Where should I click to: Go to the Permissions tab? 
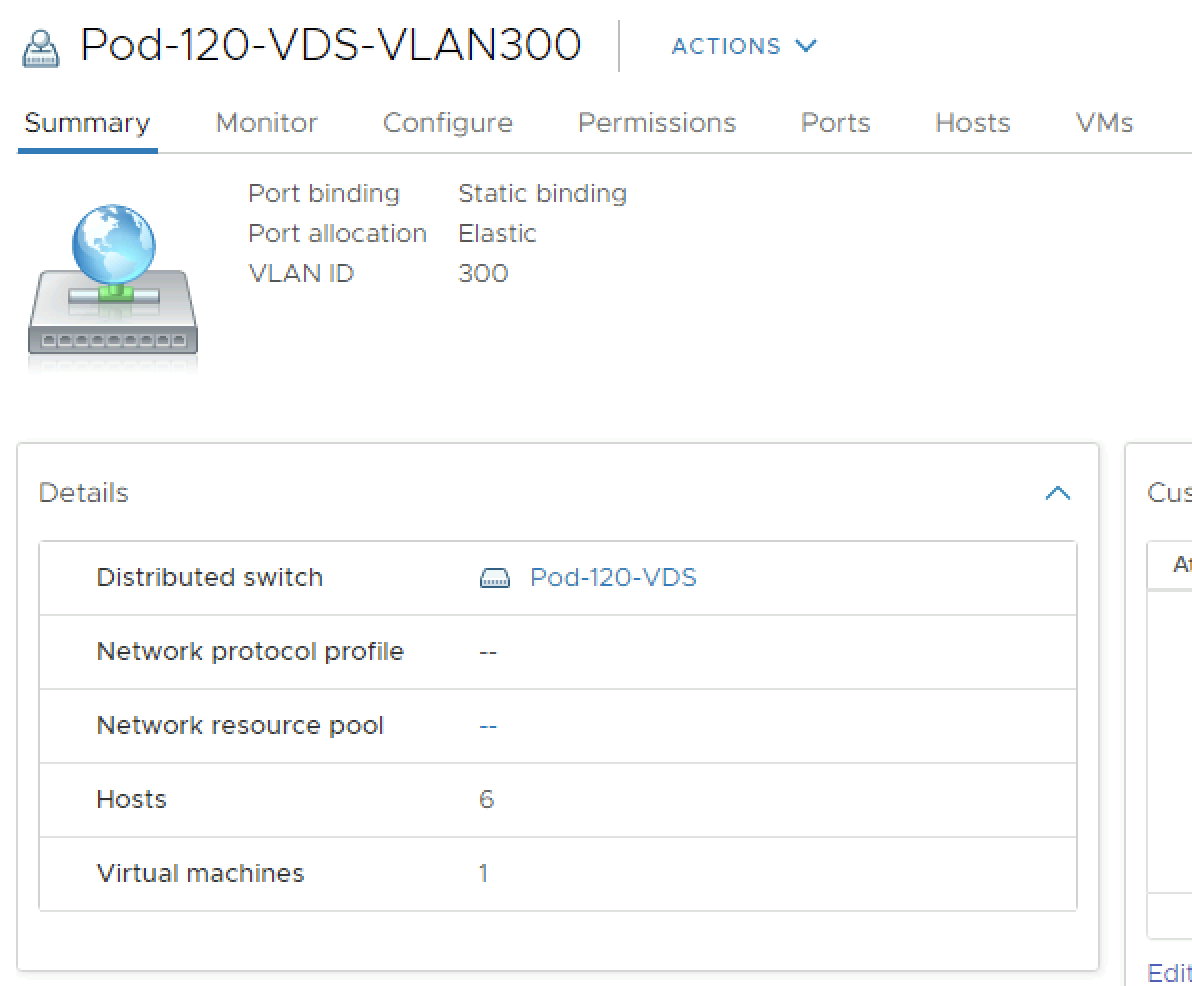click(656, 123)
